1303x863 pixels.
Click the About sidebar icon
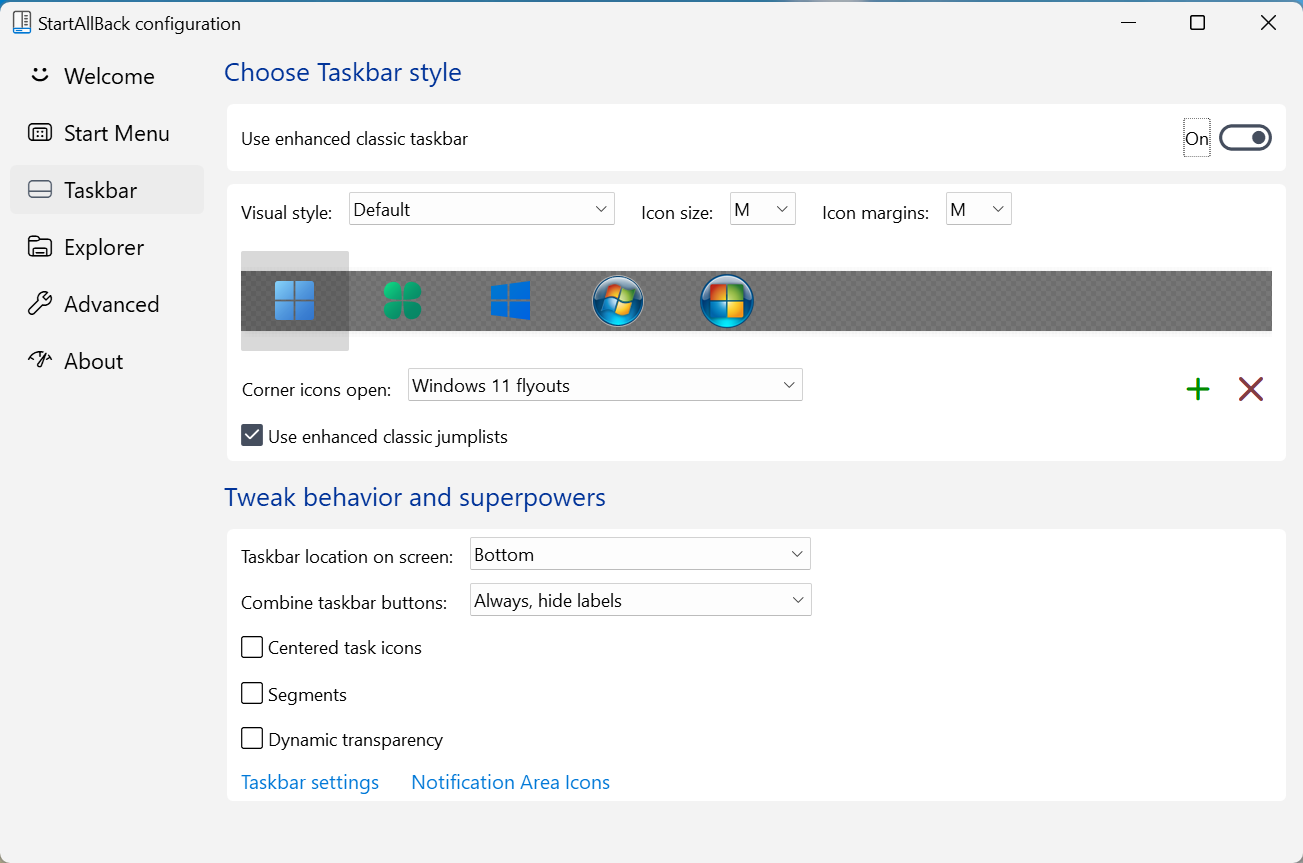click(x=40, y=360)
